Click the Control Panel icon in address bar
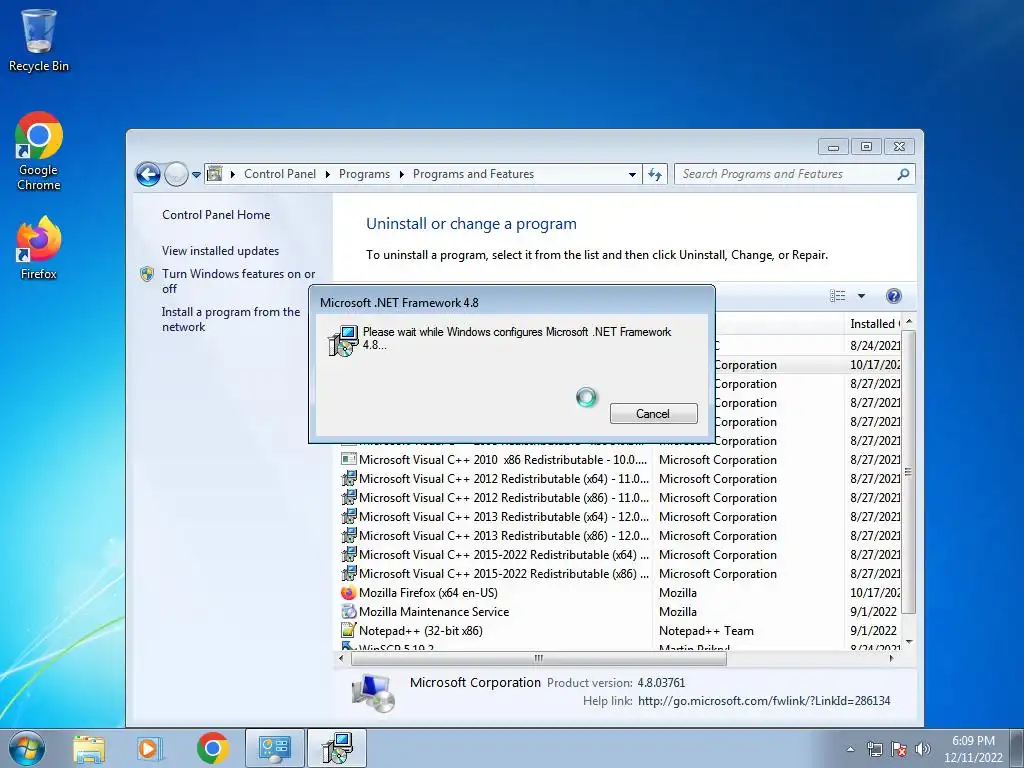 [x=214, y=174]
